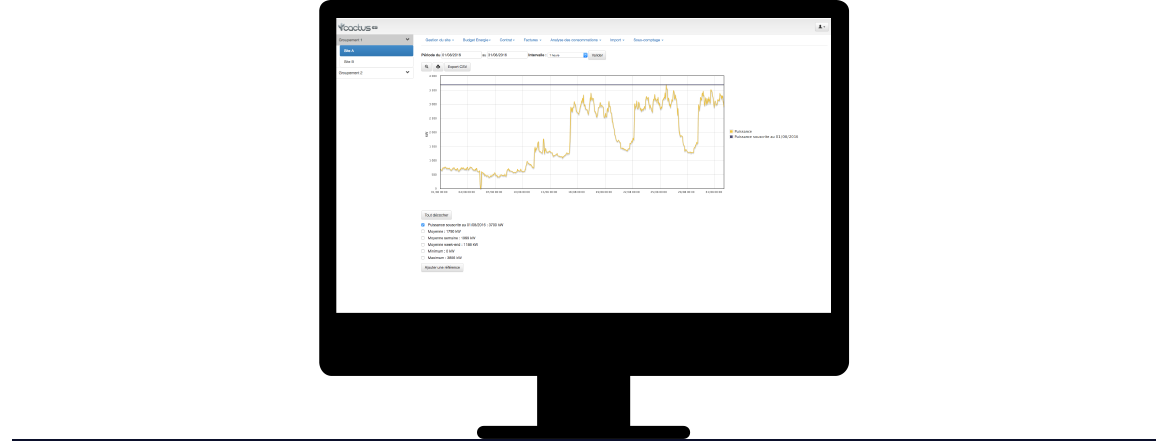The image size is (1170, 441).
Task: Click the Export CSV button
Action: click(457, 66)
